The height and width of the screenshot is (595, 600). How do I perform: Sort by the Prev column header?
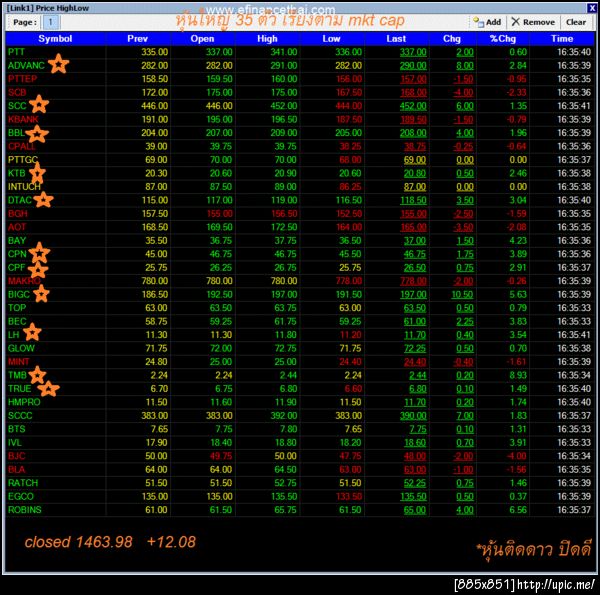pos(137,39)
